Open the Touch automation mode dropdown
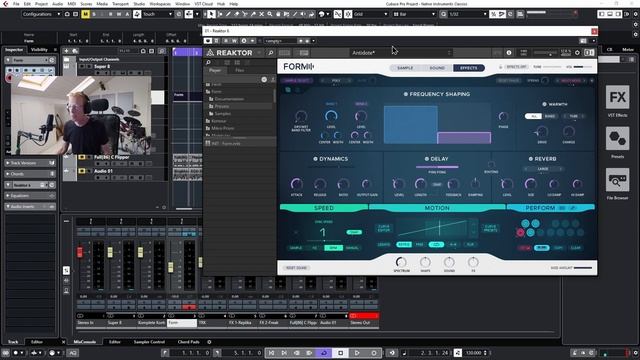This screenshot has width=640, height=360. point(158,14)
